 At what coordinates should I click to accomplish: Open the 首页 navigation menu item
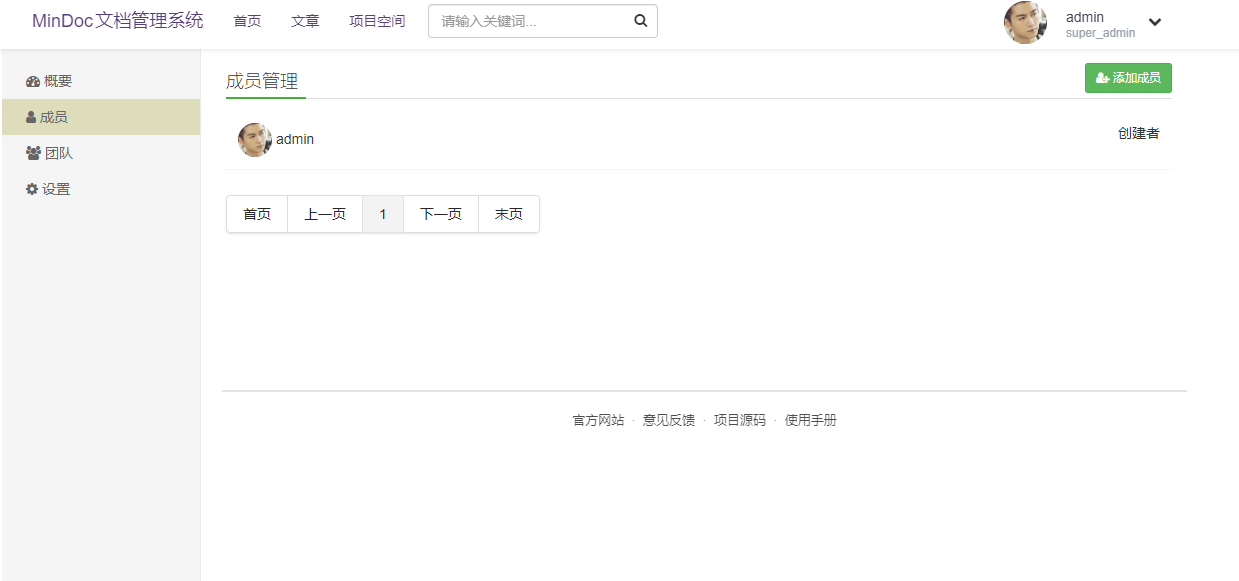247,21
